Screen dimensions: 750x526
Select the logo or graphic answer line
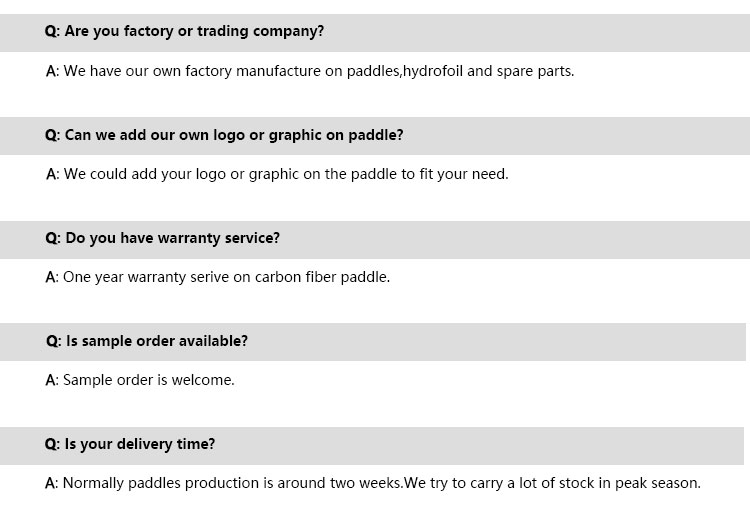277,174
